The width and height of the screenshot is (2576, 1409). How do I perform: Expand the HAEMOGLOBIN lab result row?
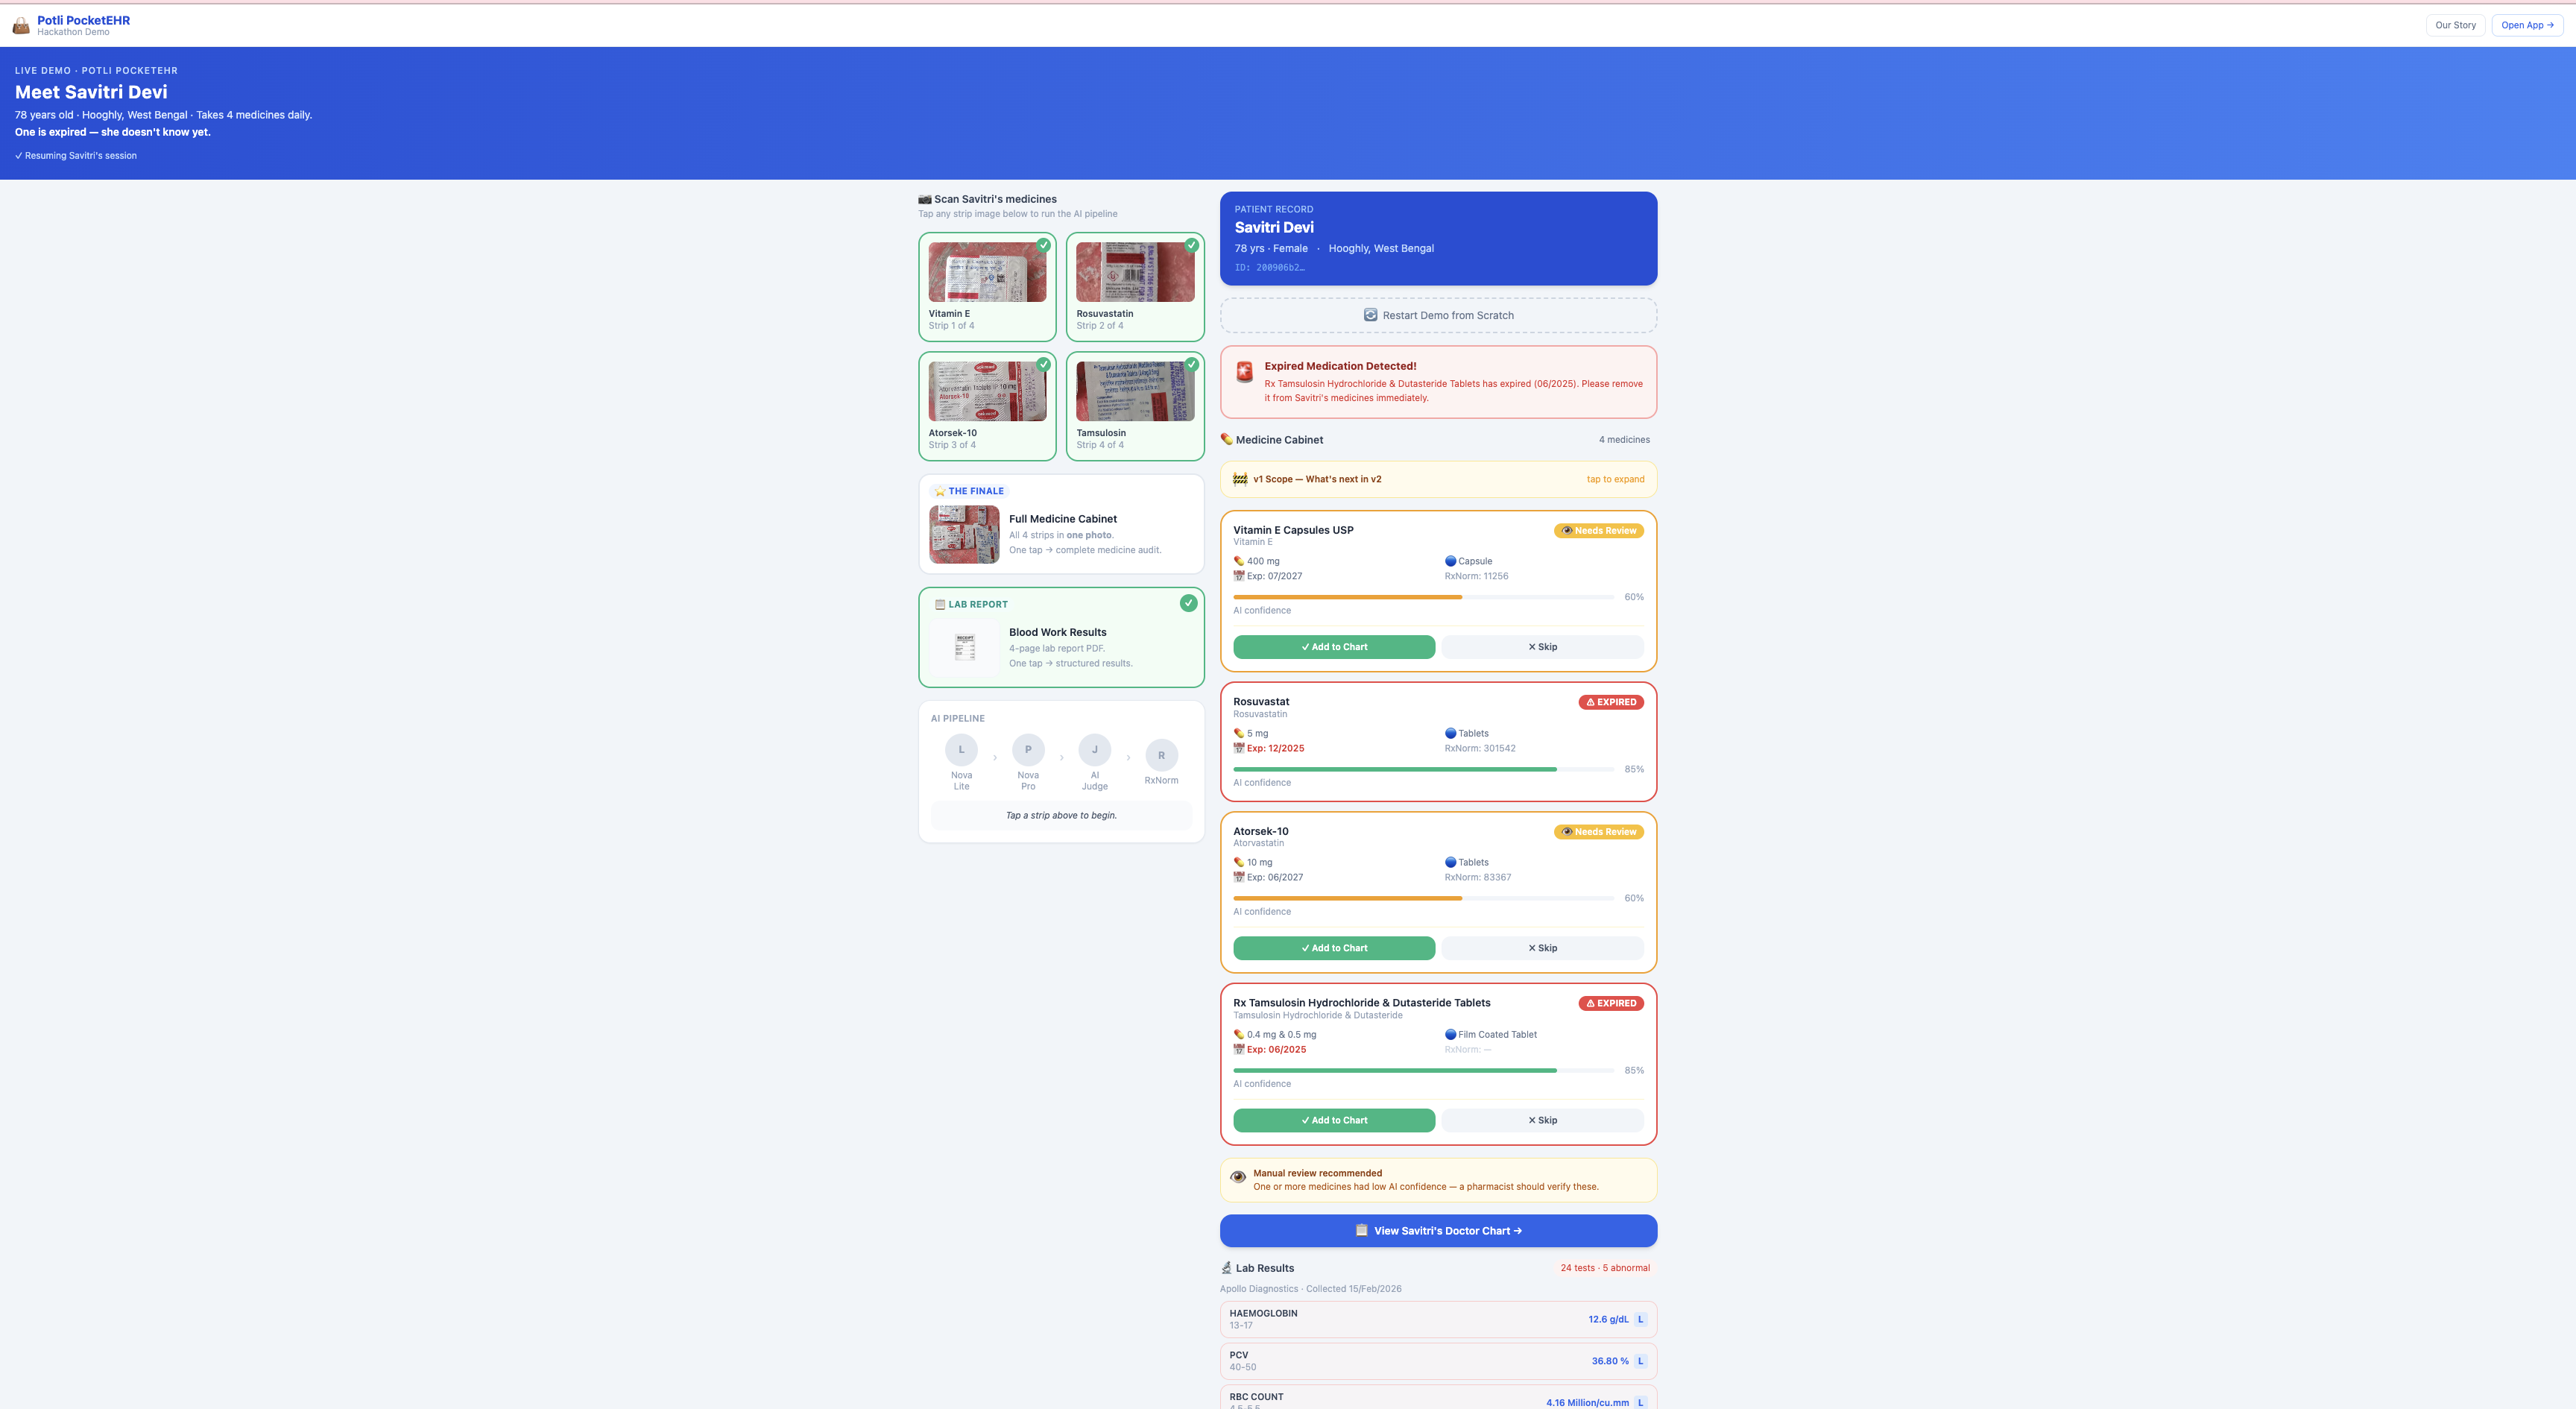[1437, 1319]
